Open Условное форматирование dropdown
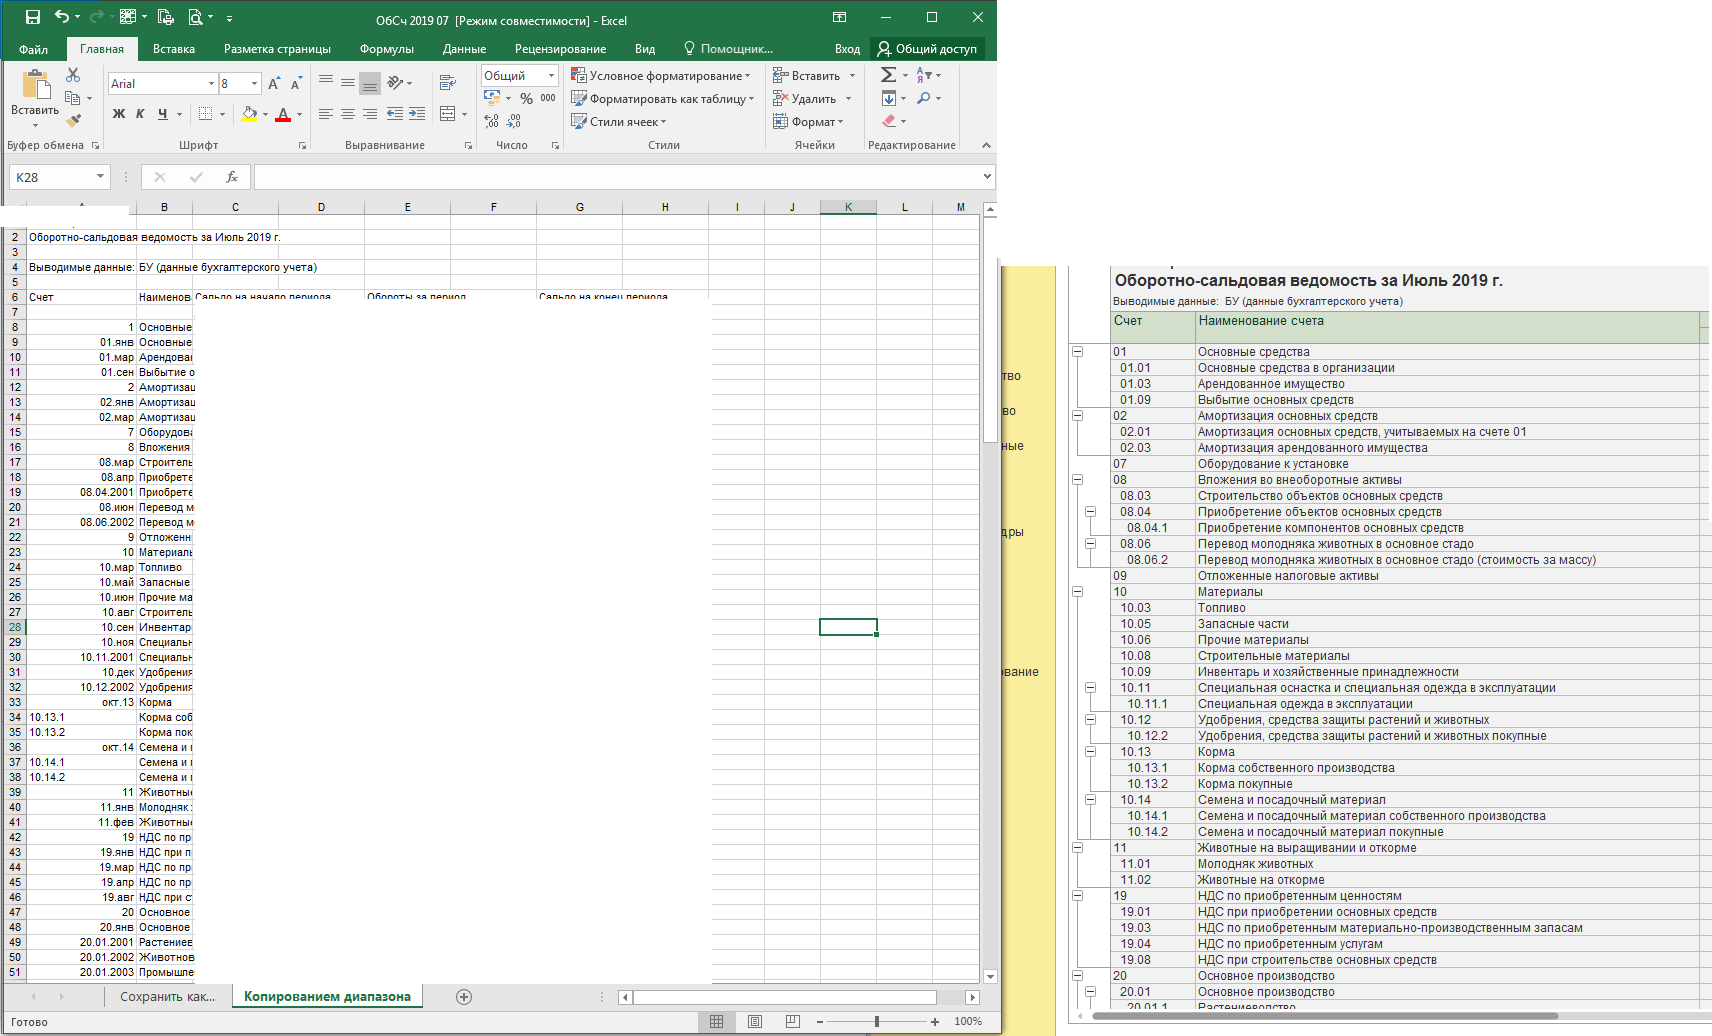Image resolution: width=1712 pixels, height=1036 pixels. click(660, 75)
